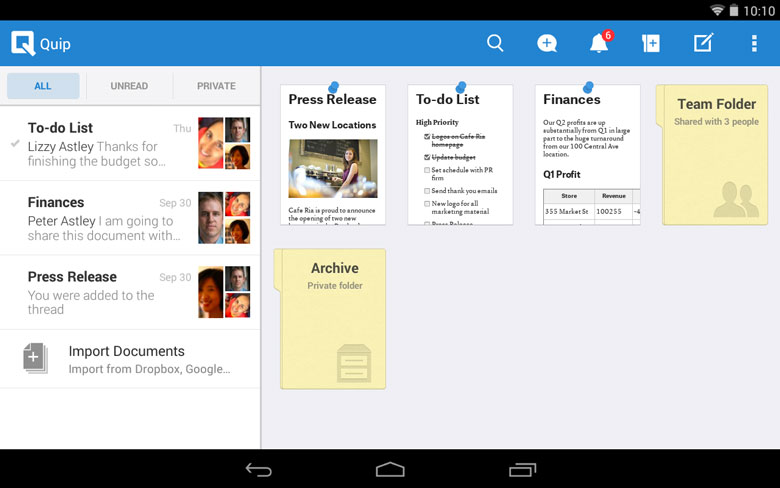Switch to the ALL tab
This screenshot has width=780, height=488.
click(x=43, y=86)
